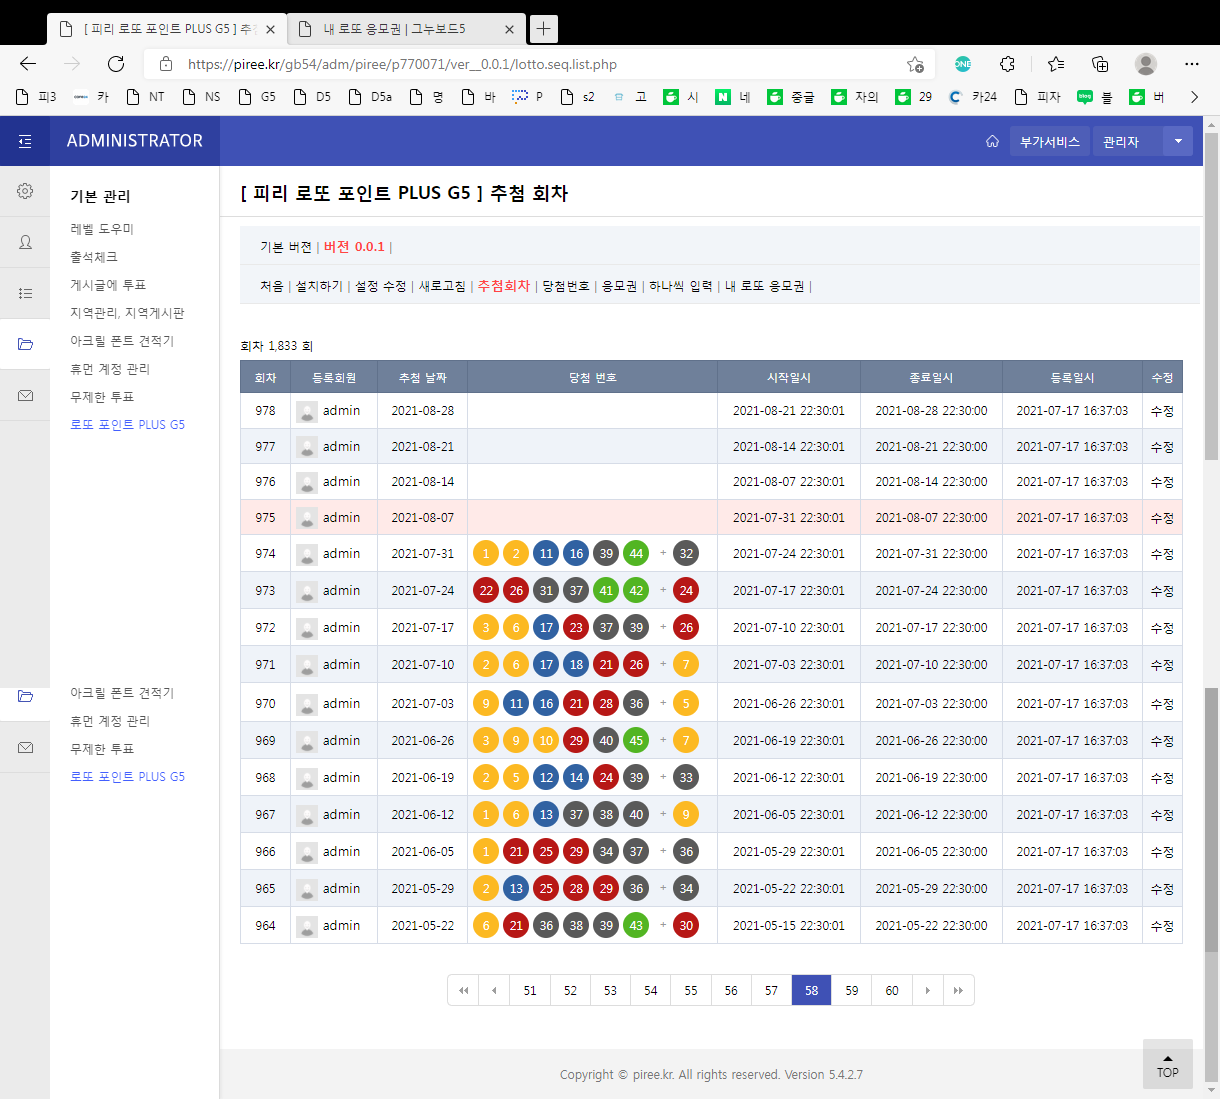Jump to last page pagination arrow
This screenshot has height=1099, width=1220.
click(958, 990)
